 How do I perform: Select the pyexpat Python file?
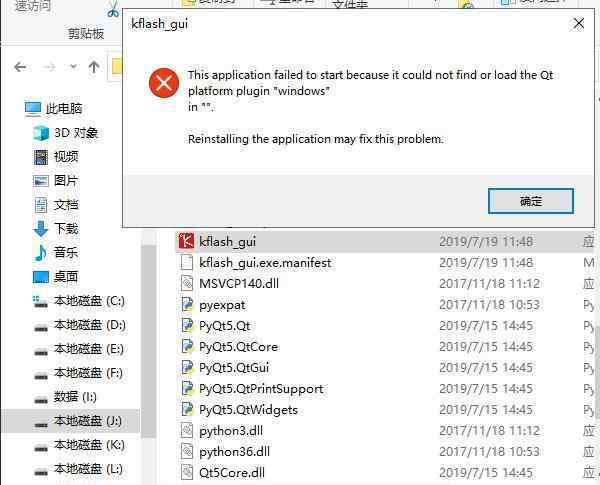click(222, 305)
